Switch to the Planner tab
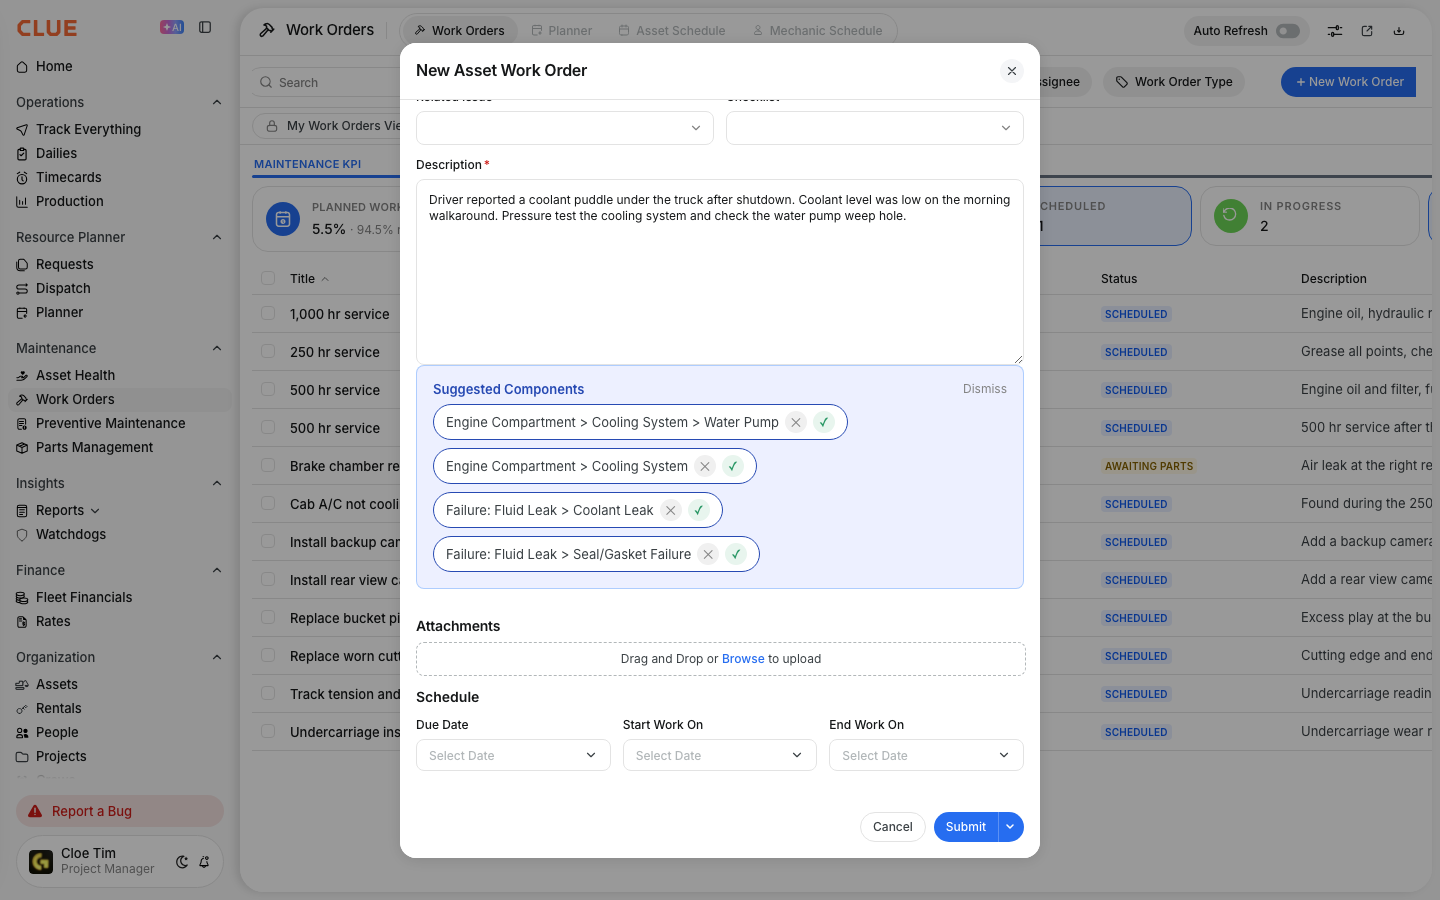The image size is (1440, 900). [562, 31]
